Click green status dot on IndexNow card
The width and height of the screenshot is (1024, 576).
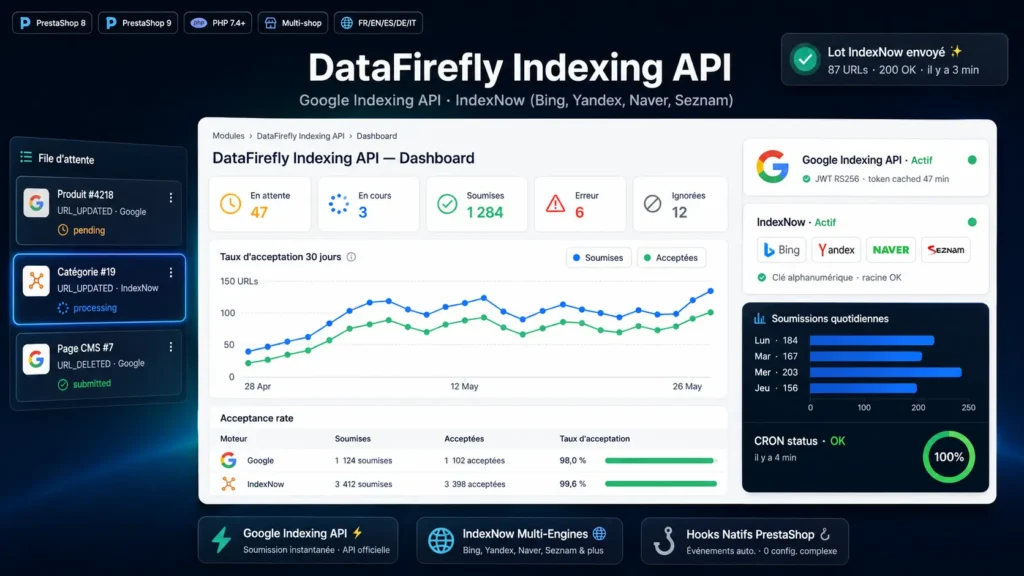(972, 222)
